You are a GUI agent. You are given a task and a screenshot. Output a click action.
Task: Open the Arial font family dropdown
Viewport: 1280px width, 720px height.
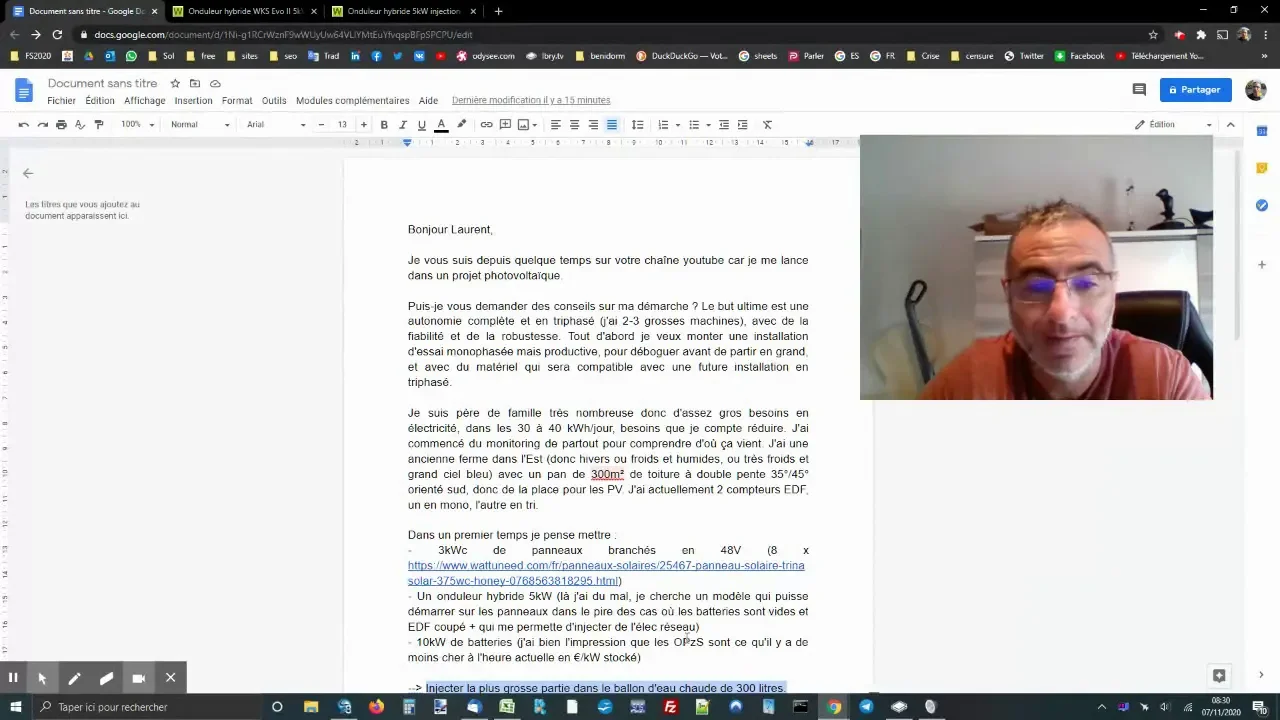(x=276, y=125)
